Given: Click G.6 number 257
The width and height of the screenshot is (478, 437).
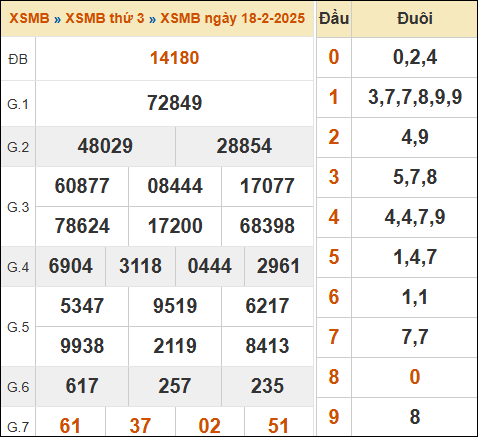Looking at the screenshot, I should pos(175,386).
